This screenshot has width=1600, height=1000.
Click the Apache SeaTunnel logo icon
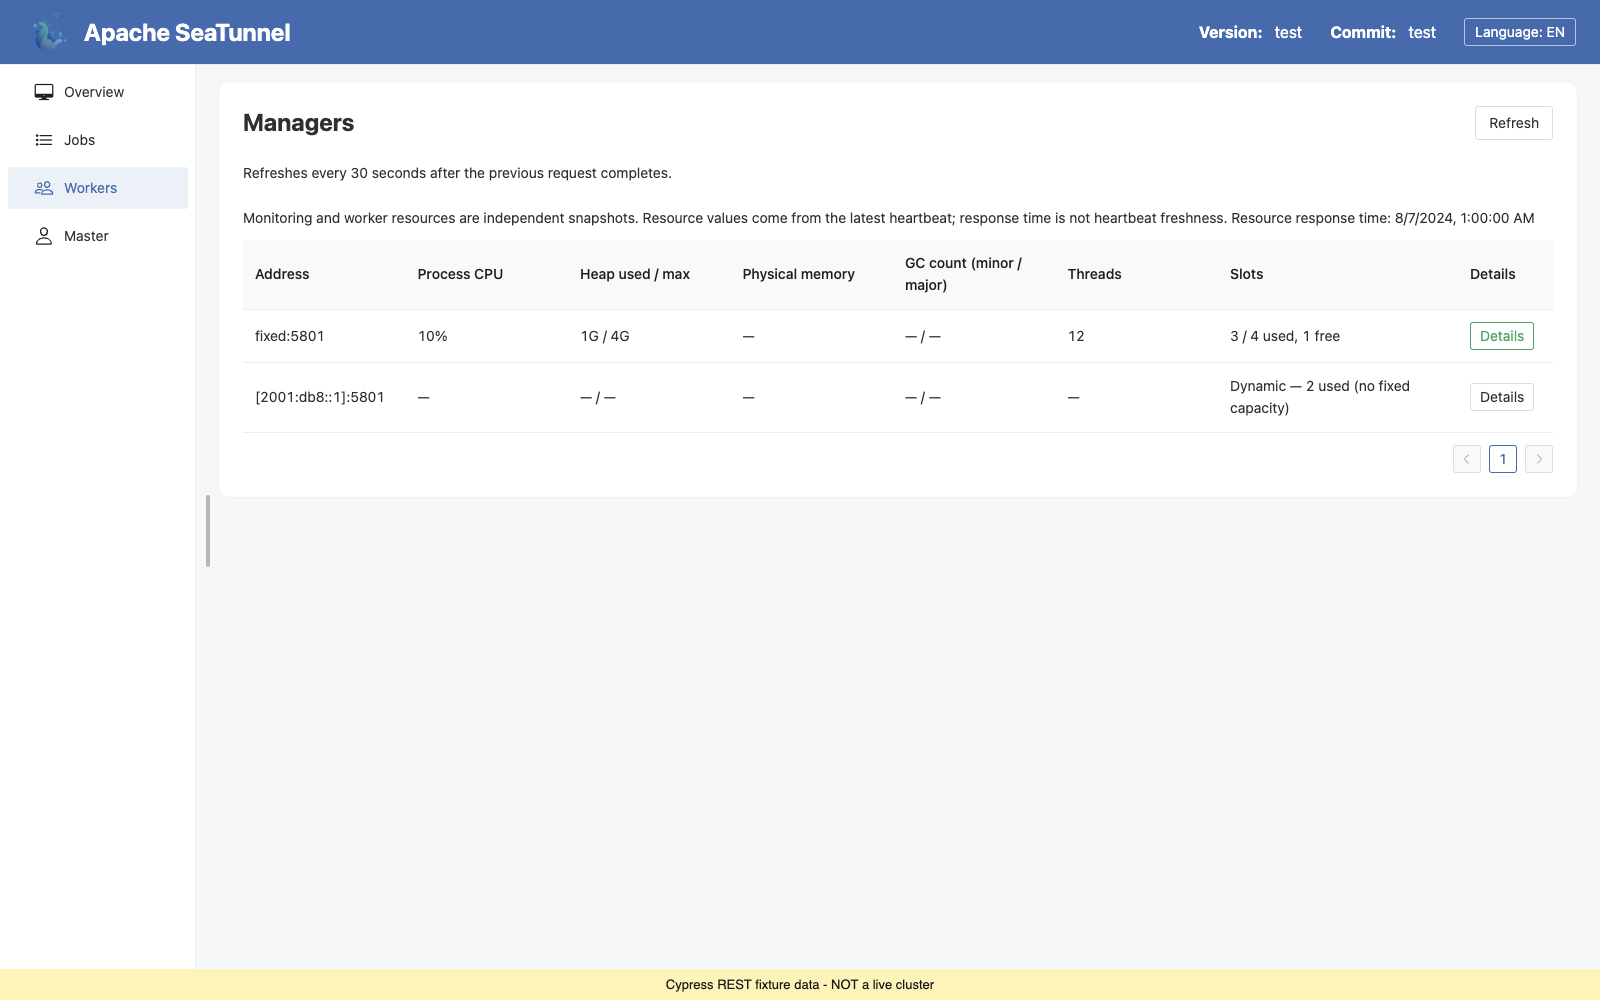[48, 32]
